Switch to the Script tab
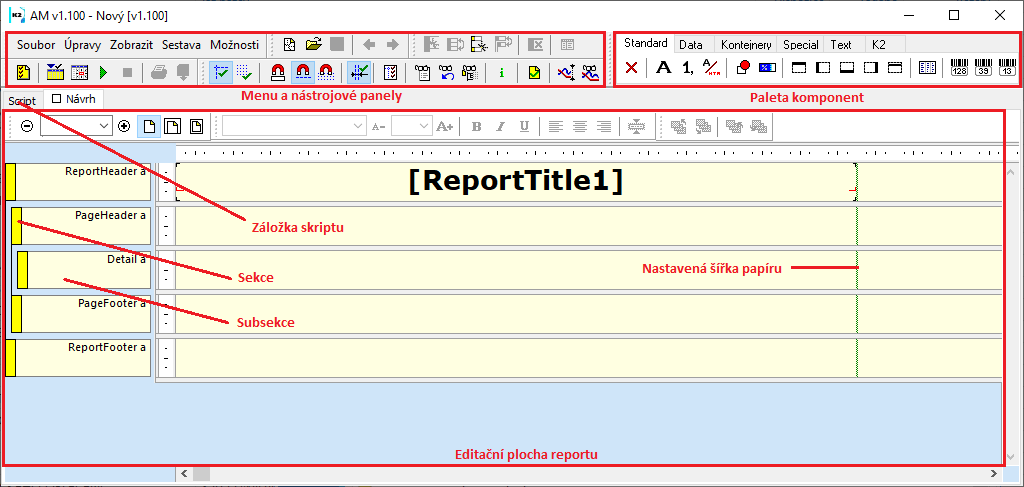 pos(22,101)
